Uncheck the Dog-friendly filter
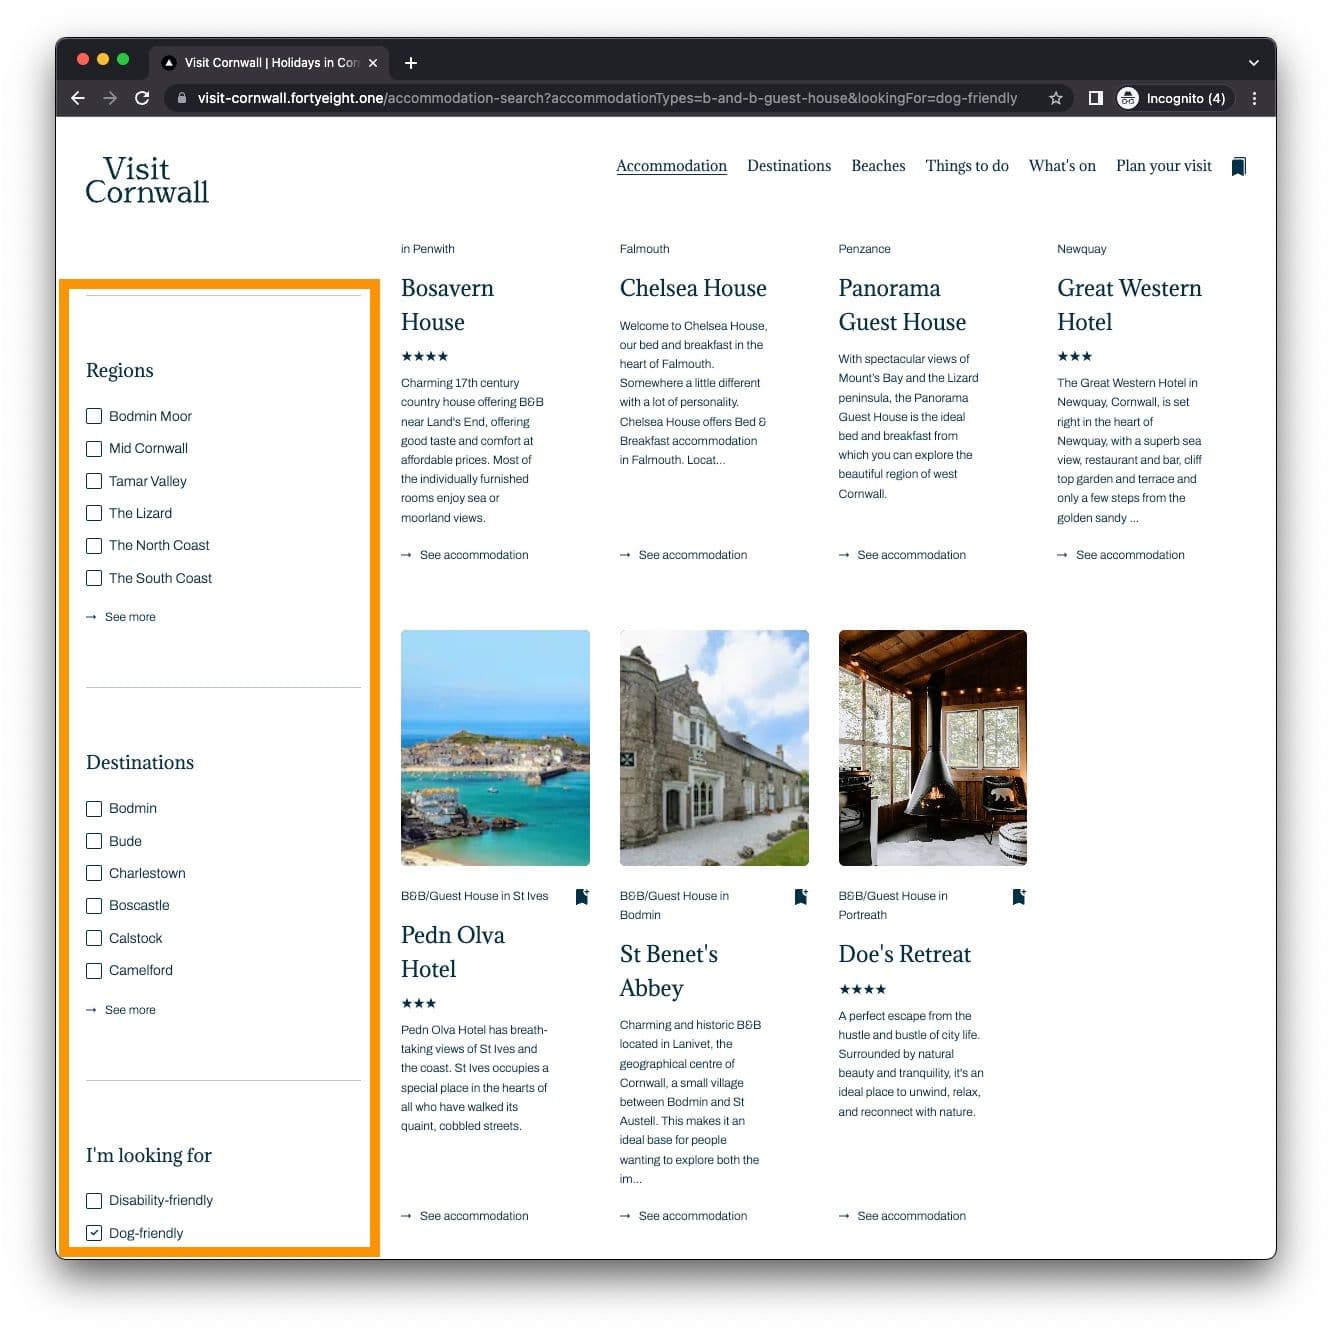The height and width of the screenshot is (1333, 1332). [x=94, y=1233]
